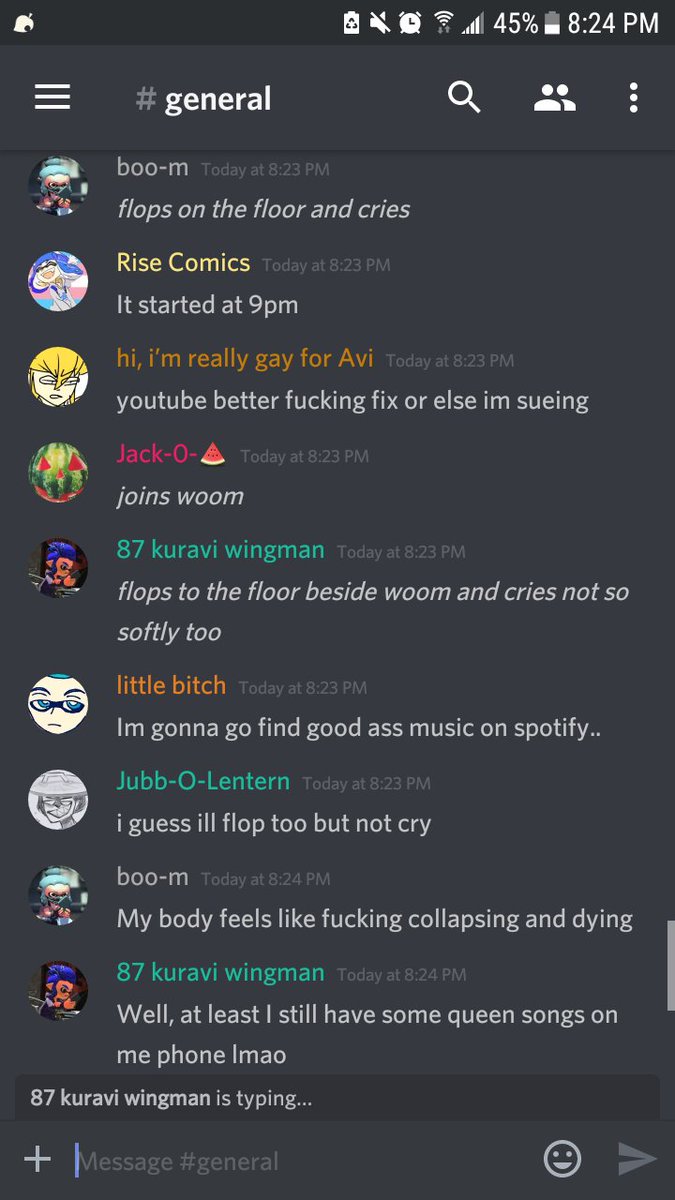Tap the plus attachment button
The image size is (675, 1200).
(x=37, y=1159)
